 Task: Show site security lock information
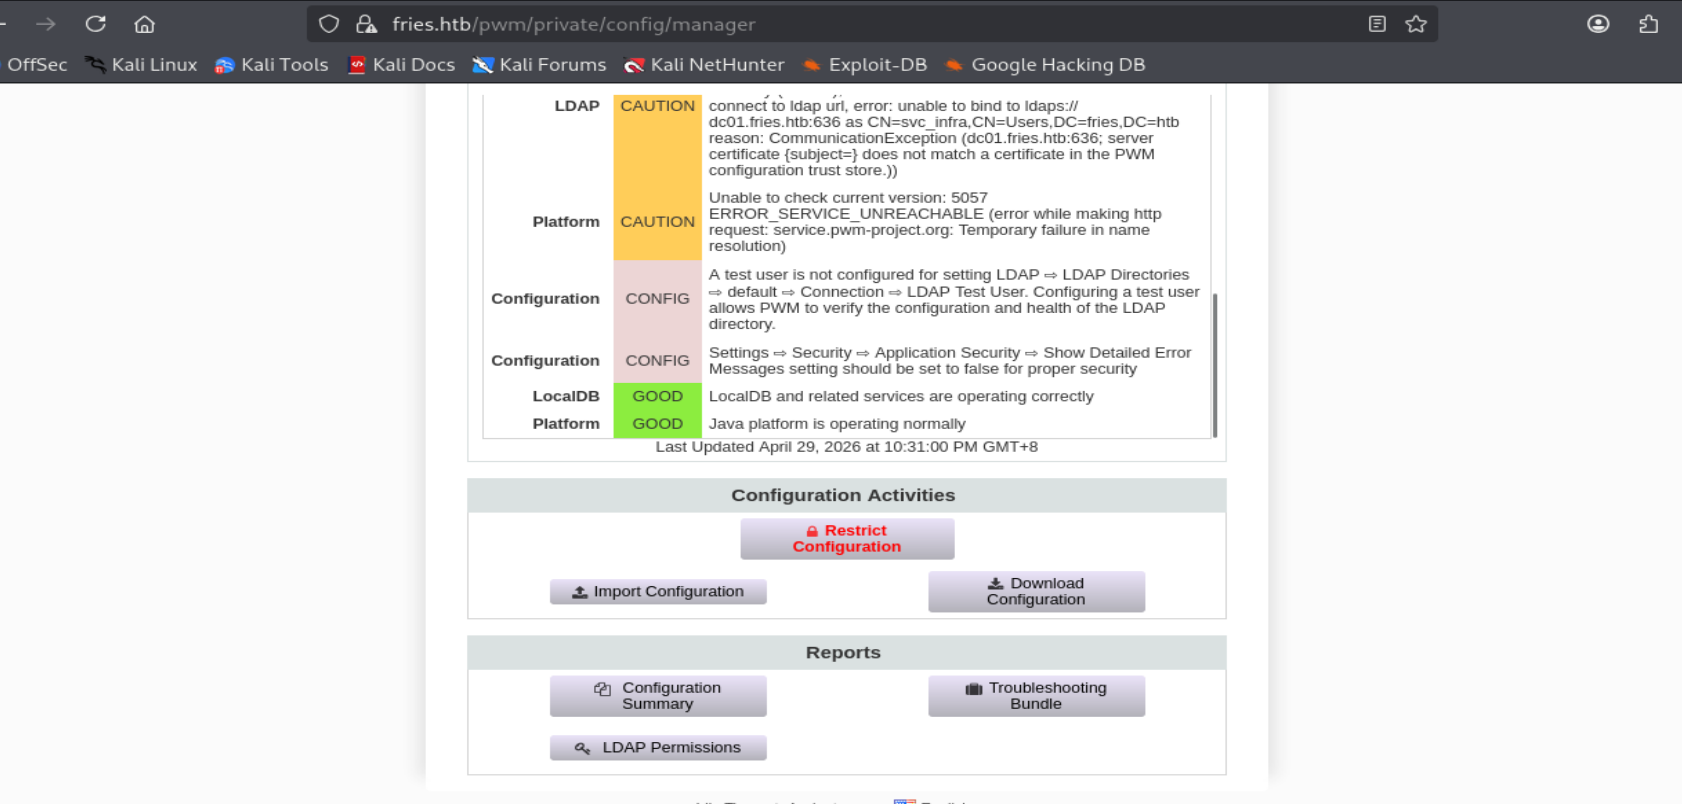pos(366,24)
